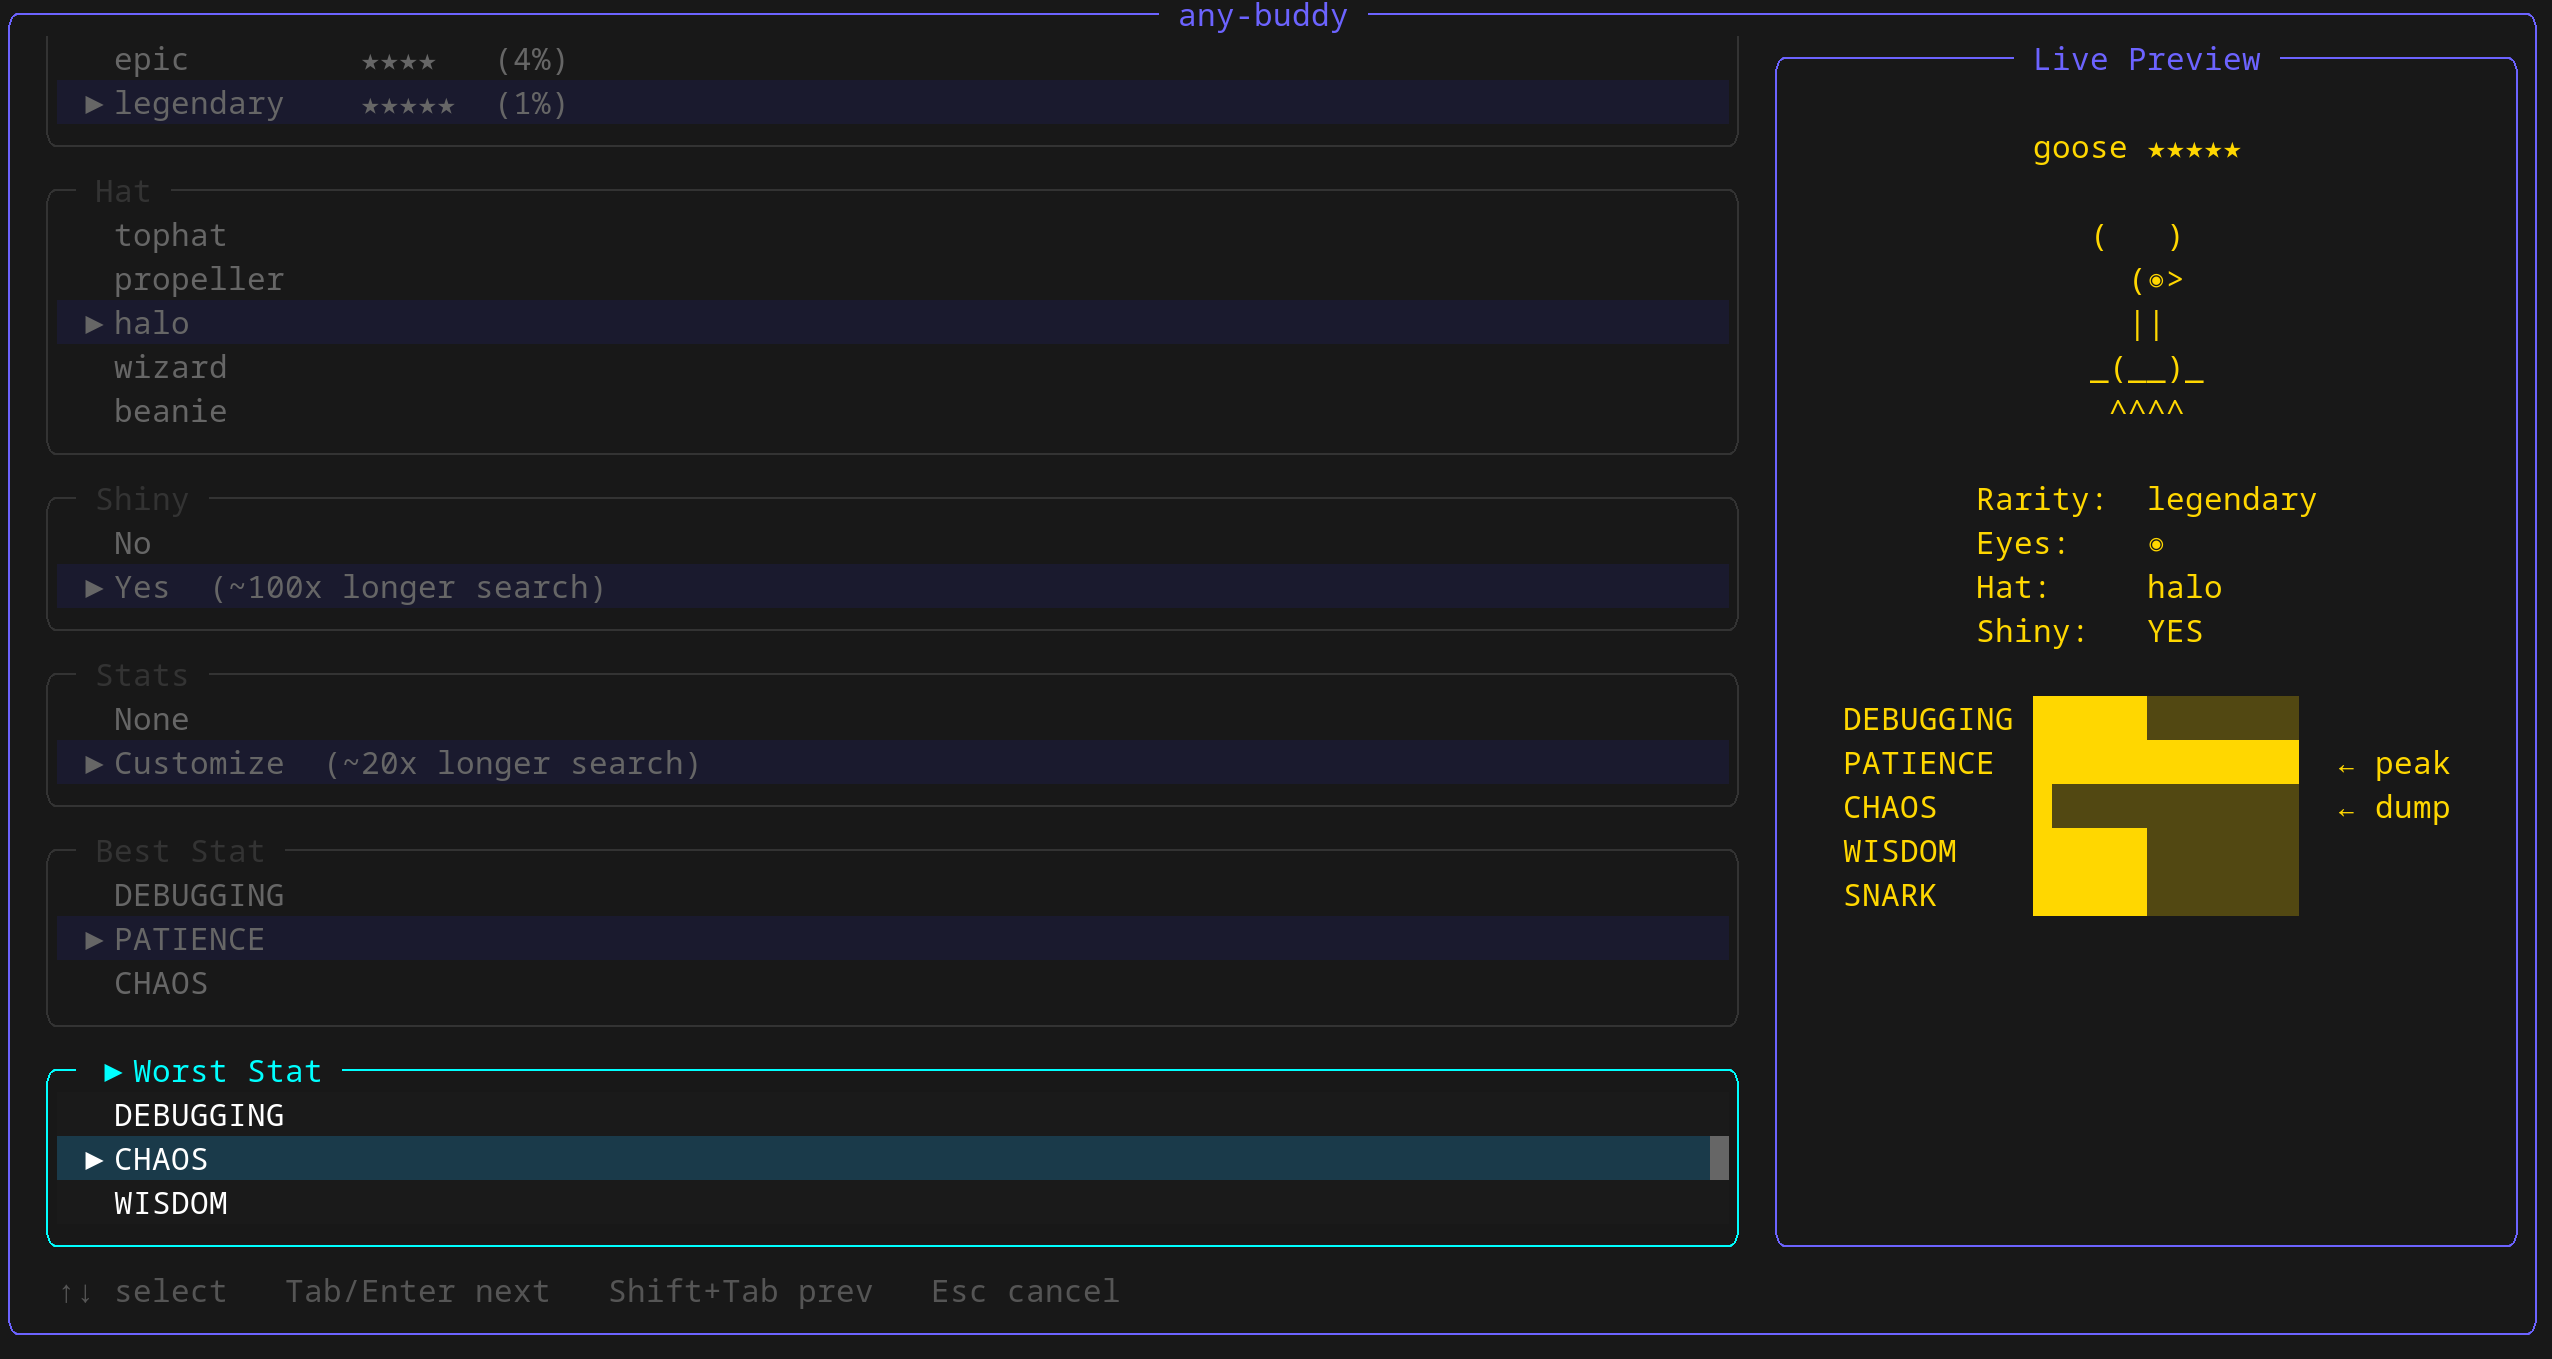Set Shiny to No

pyautogui.click(x=132, y=542)
